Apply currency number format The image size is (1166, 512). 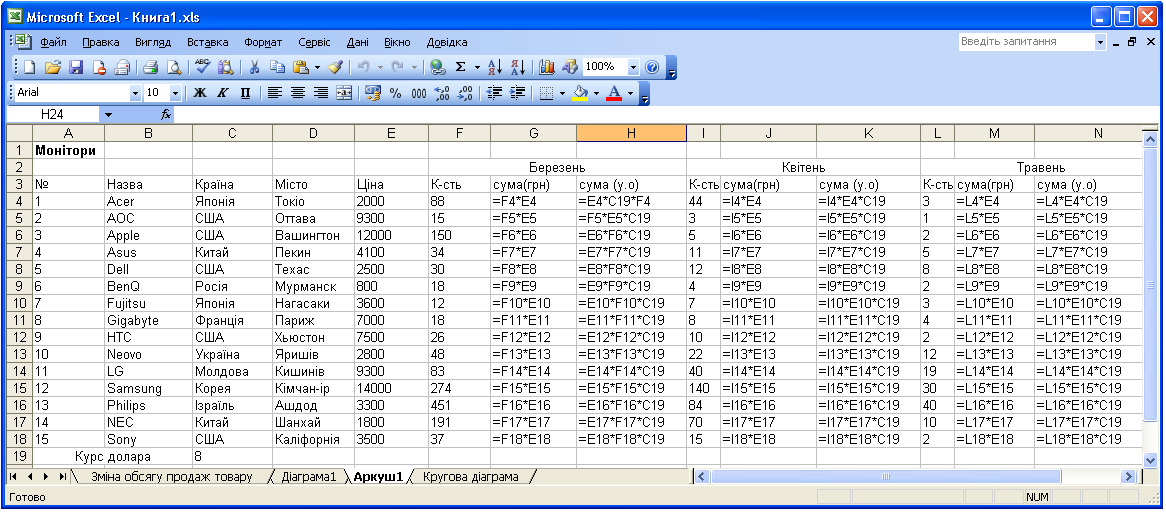pos(373,93)
